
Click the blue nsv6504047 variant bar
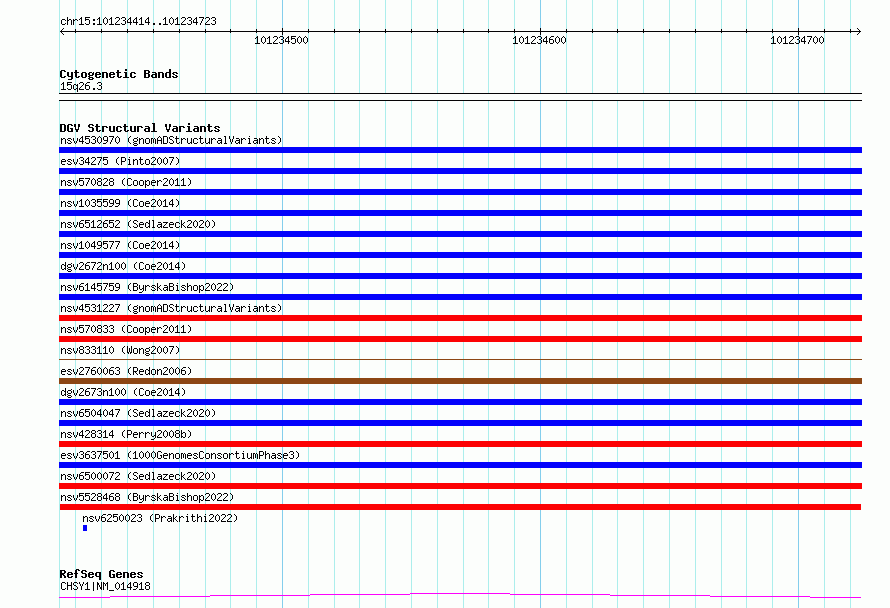coord(460,423)
